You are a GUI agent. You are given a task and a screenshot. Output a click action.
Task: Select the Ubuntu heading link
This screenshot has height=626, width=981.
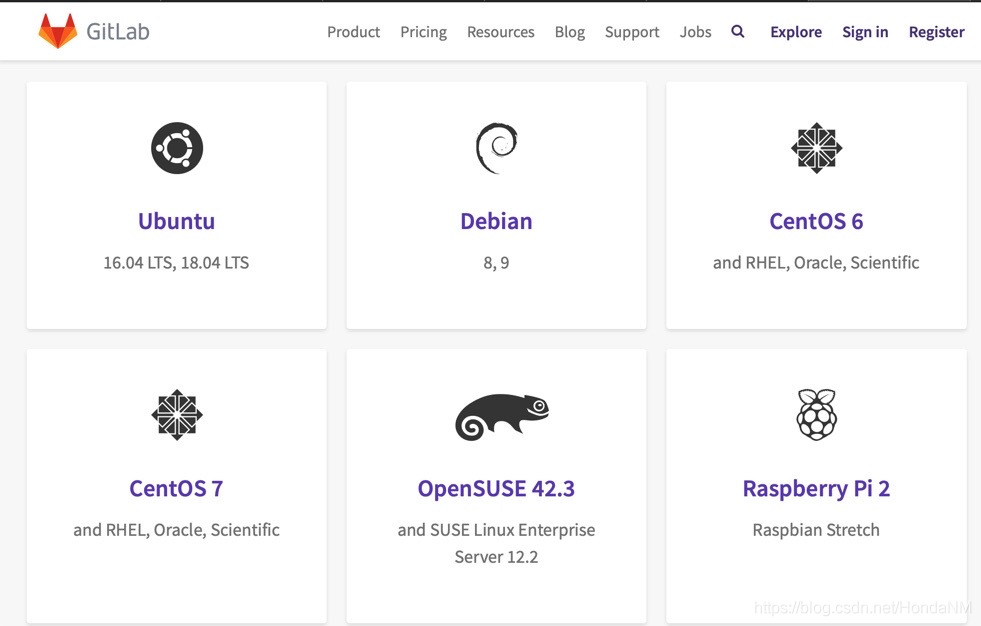coord(176,221)
